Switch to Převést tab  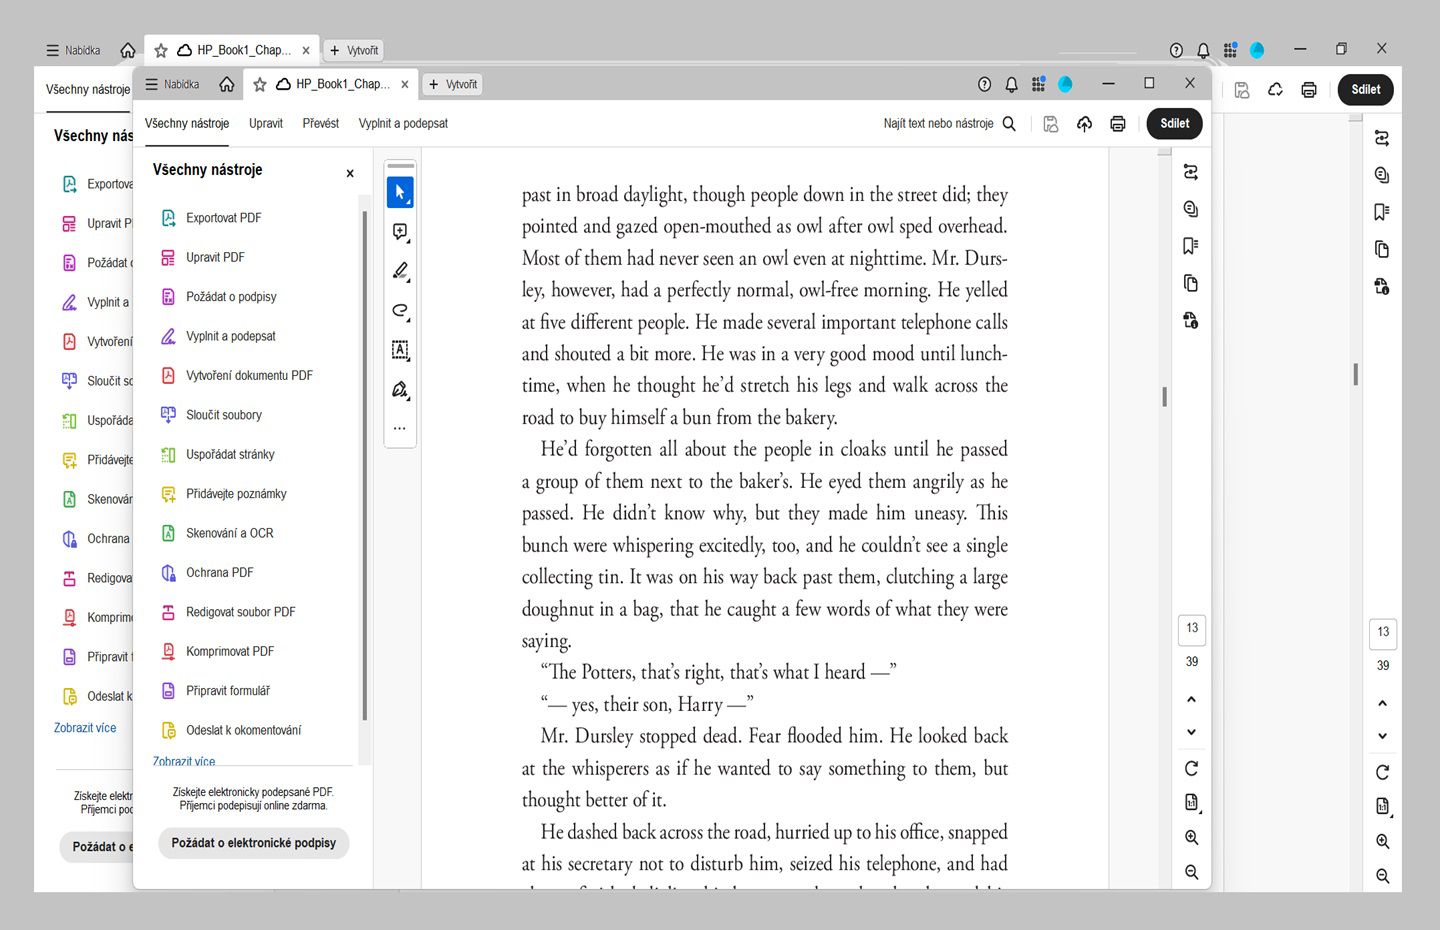pos(321,124)
